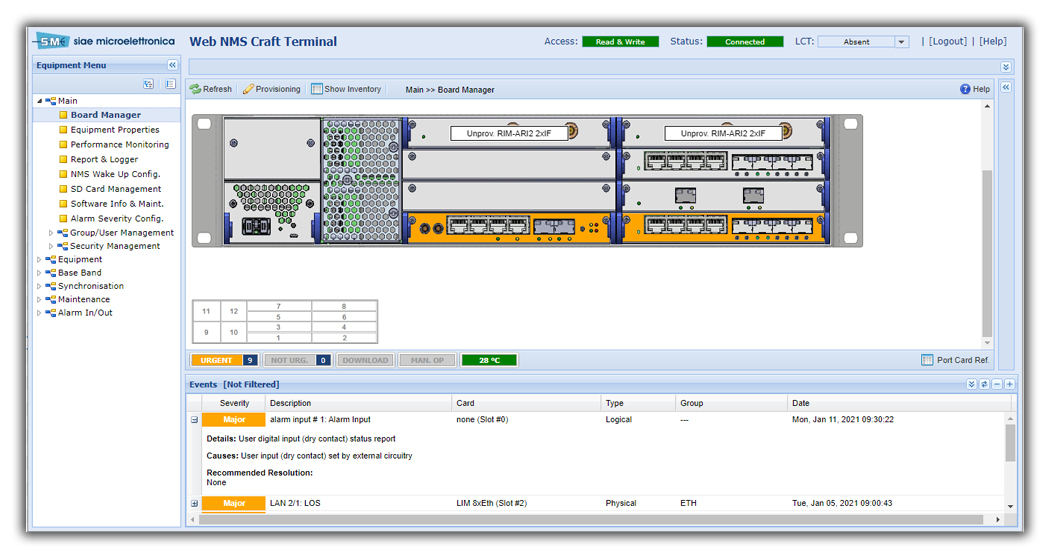This screenshot has width=1059, height=557.
Task: Click the orange bottom-left card in chassis
Action: pyautogui.click(x=511, y=228)
